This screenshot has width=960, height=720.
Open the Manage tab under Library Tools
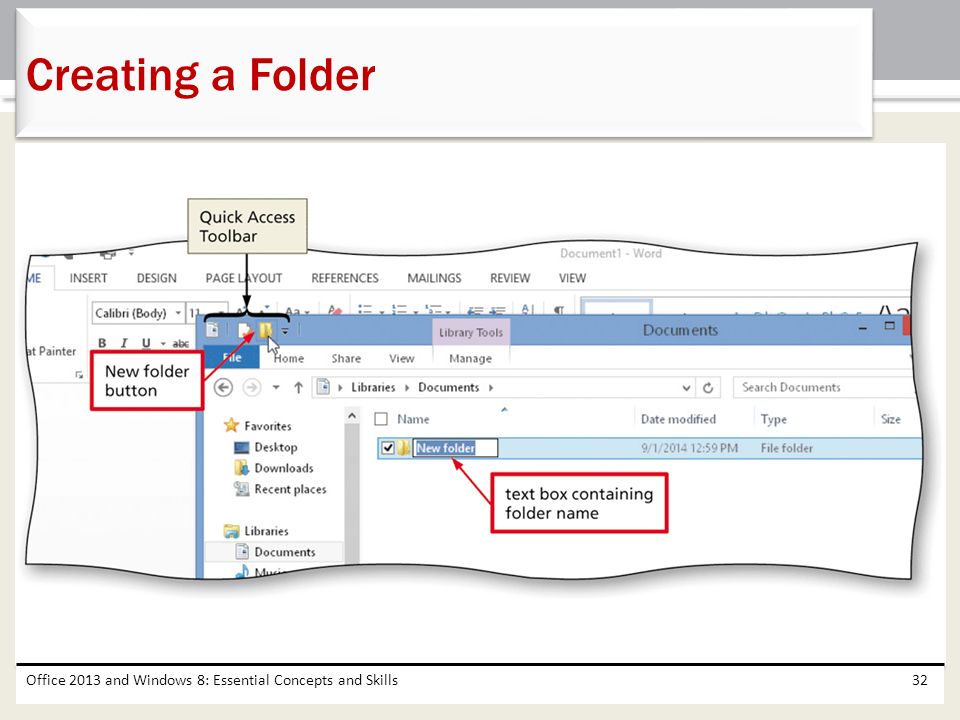pyautogui.click(x=470, y=358)
